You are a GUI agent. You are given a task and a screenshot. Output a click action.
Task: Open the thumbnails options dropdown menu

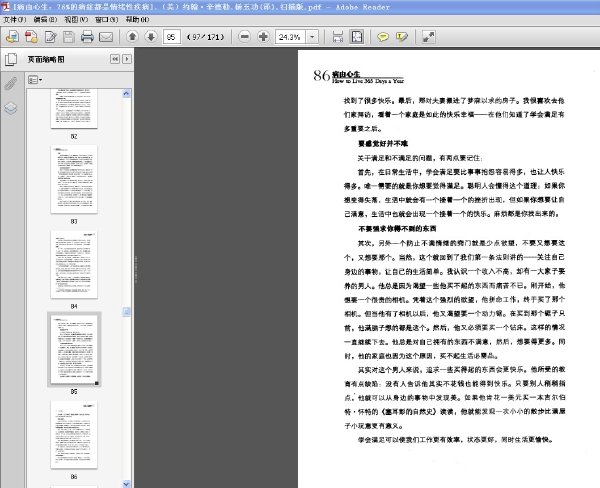click(x=35, y=80)
